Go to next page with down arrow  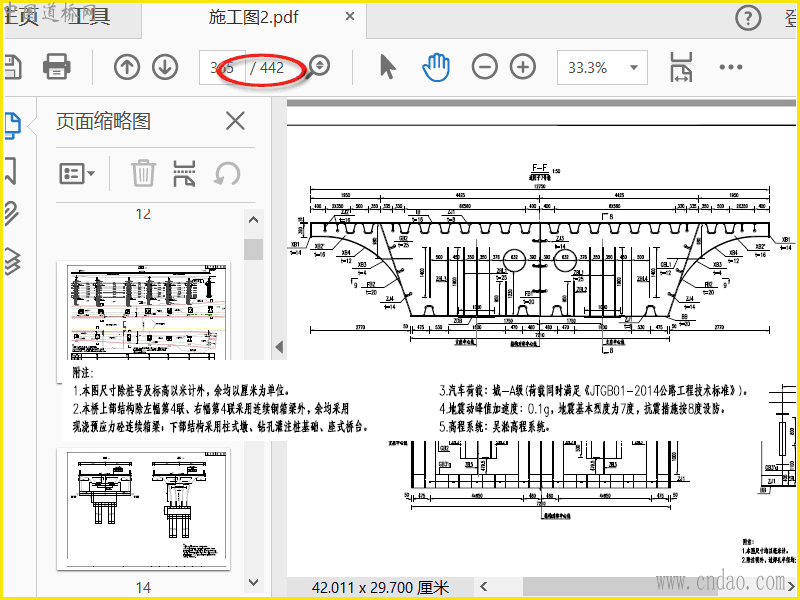165,67
